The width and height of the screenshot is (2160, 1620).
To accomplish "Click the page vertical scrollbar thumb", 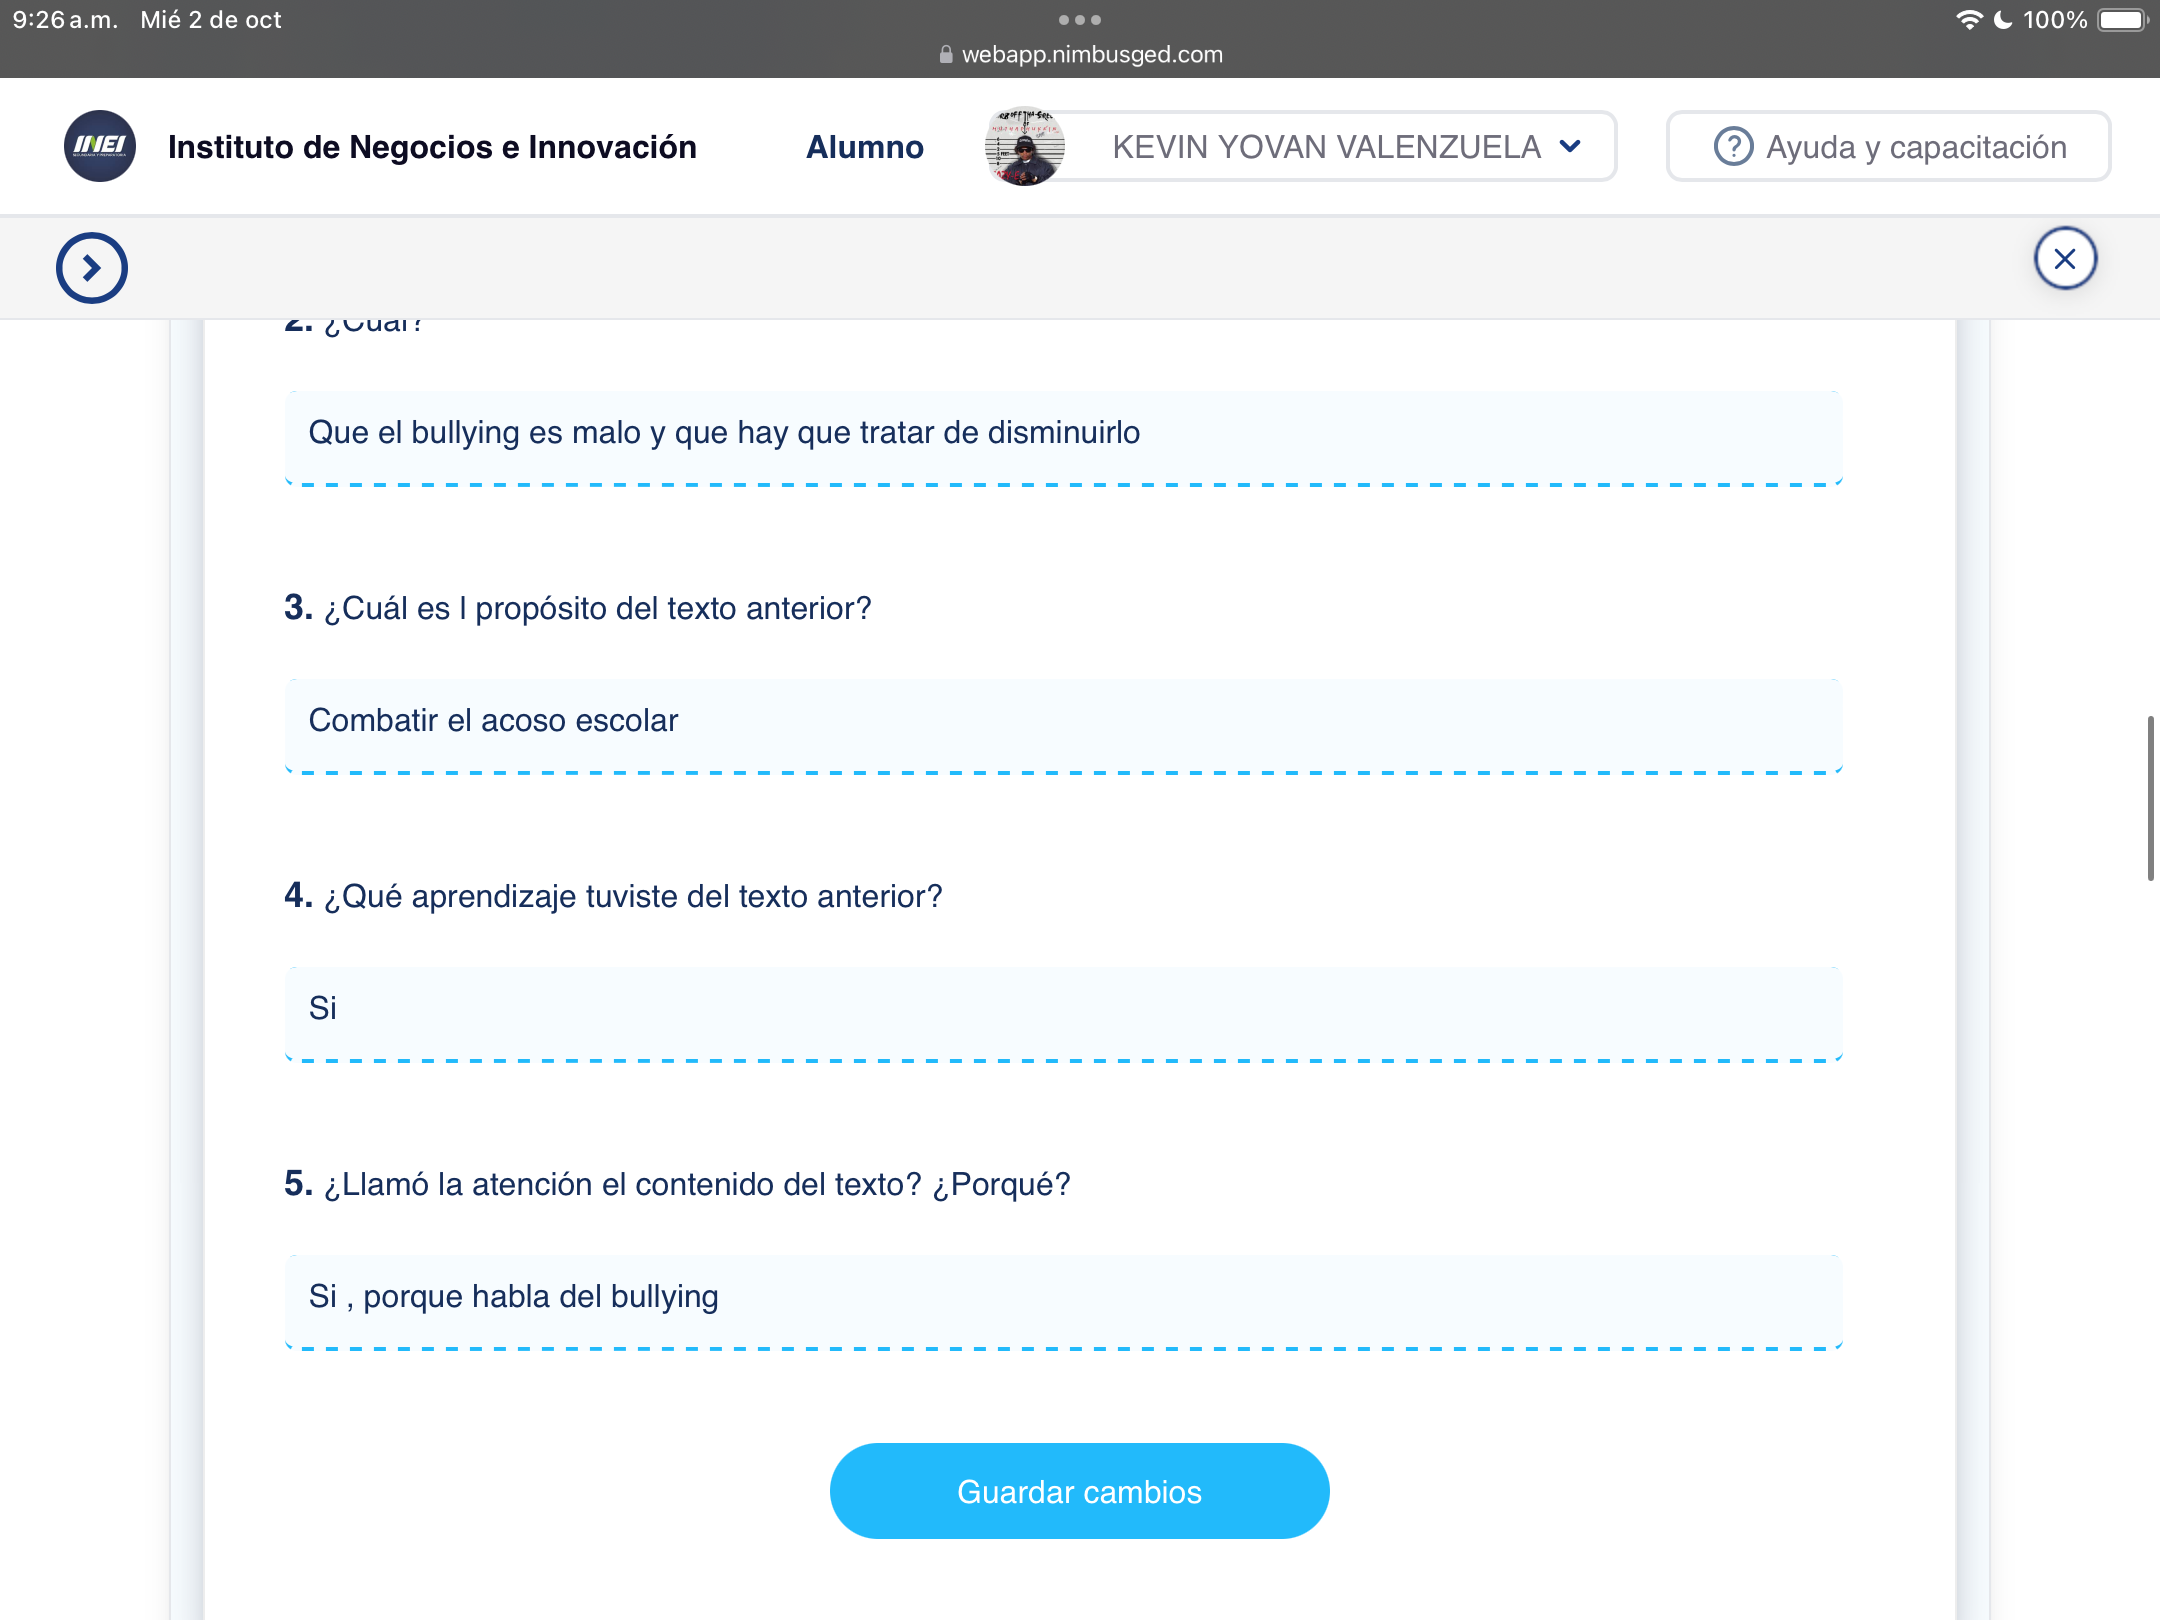I will click(x=2150, y=798).
